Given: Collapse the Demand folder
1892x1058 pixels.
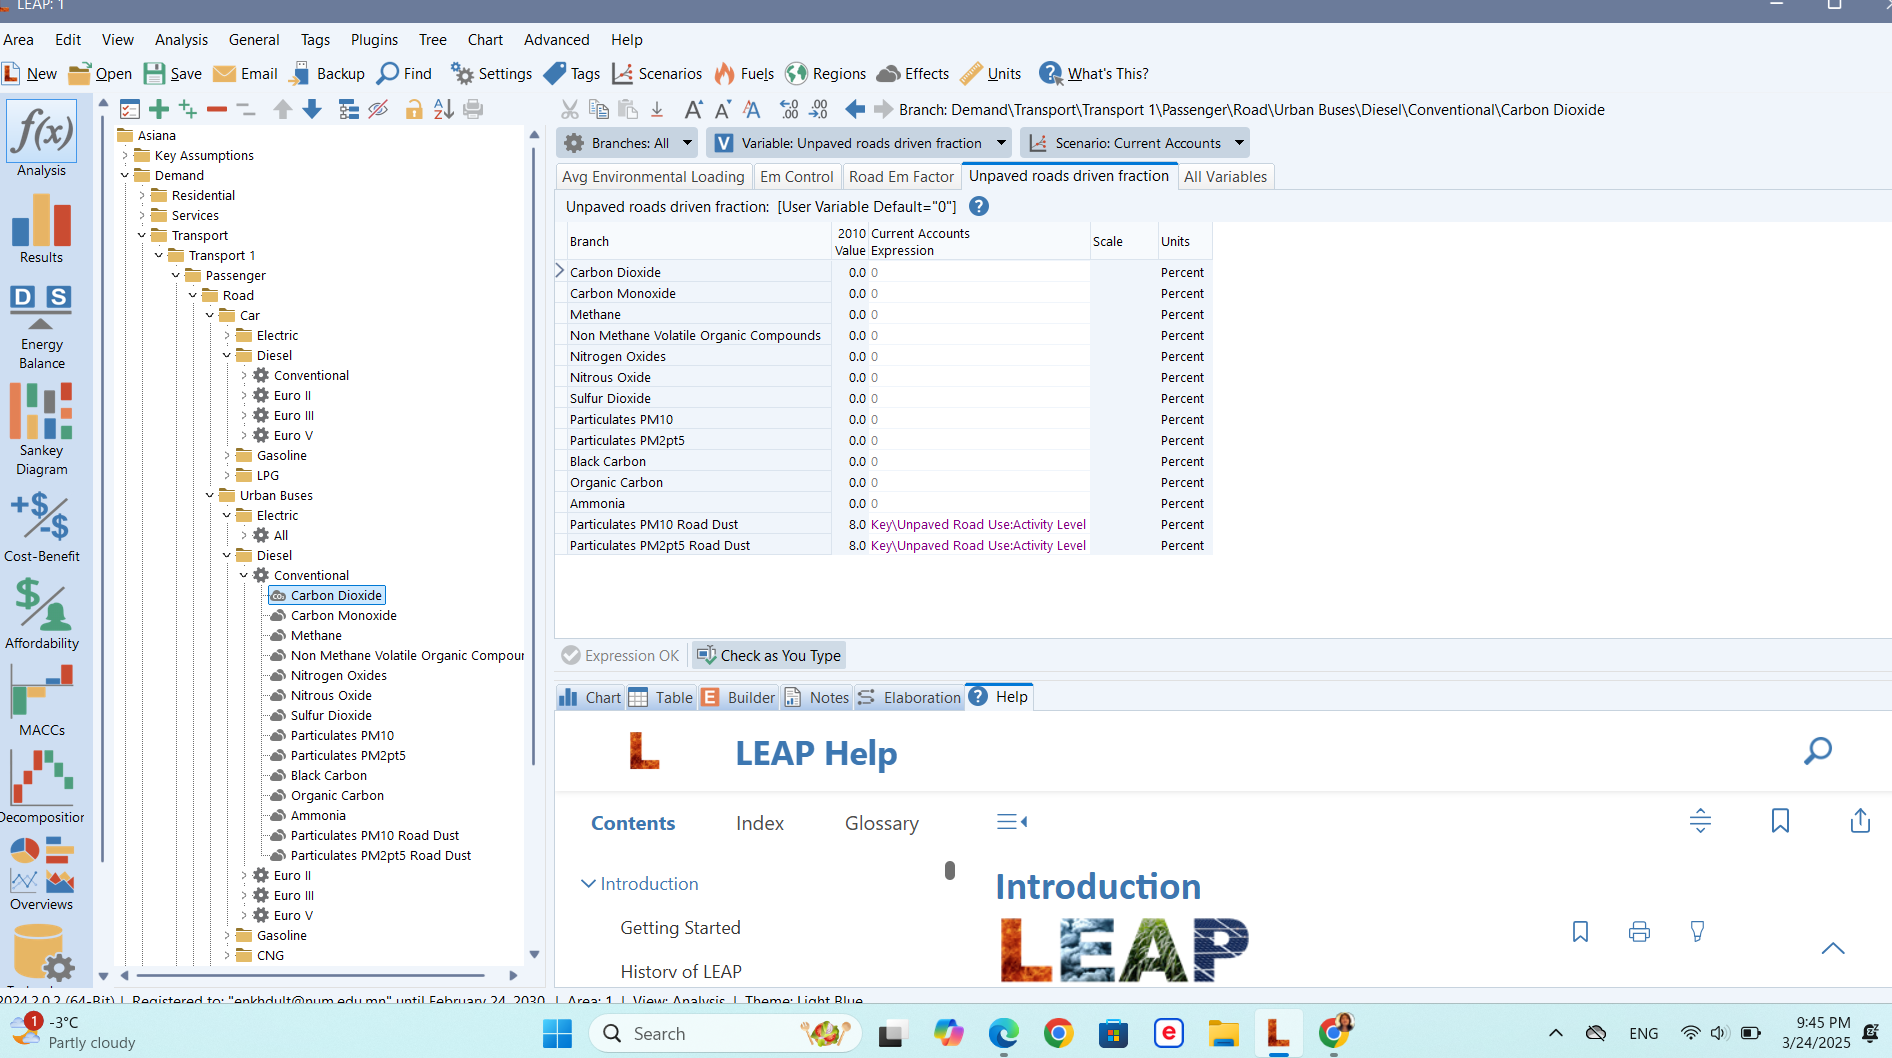Looking at the screenshot, I should pyautogui.click(x=126, y=175).
